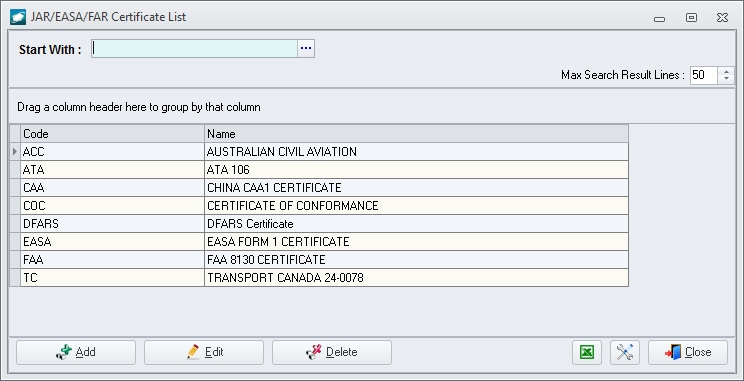Click the Close button with door icon

click(688, 352)
